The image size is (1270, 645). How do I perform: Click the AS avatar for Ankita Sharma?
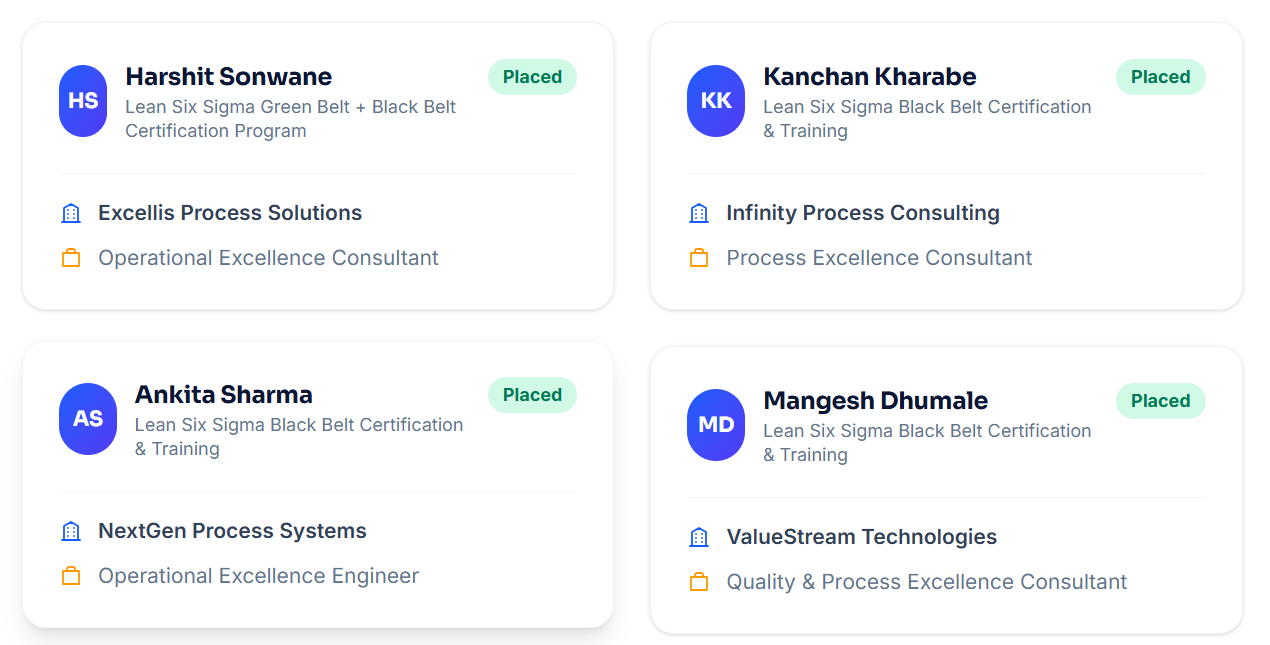point(88,419)
